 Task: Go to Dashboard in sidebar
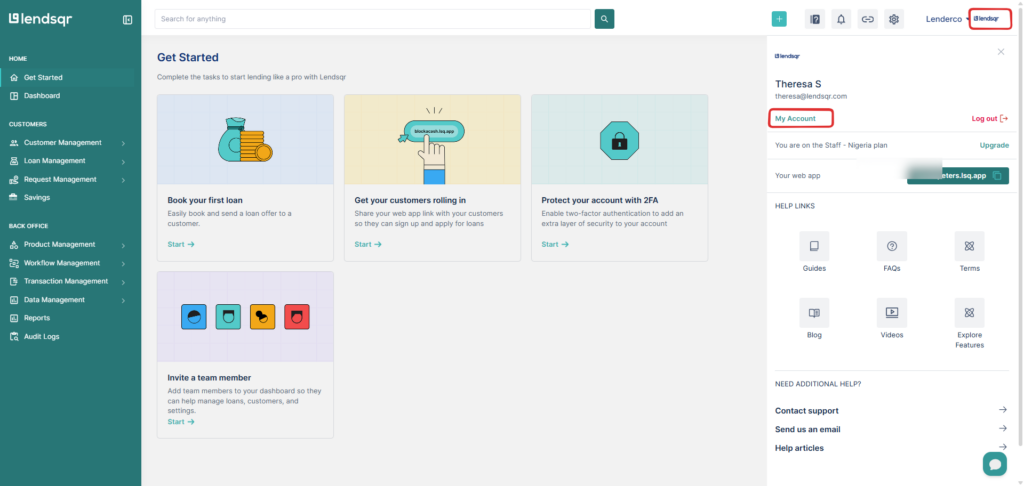click(42, 96)
